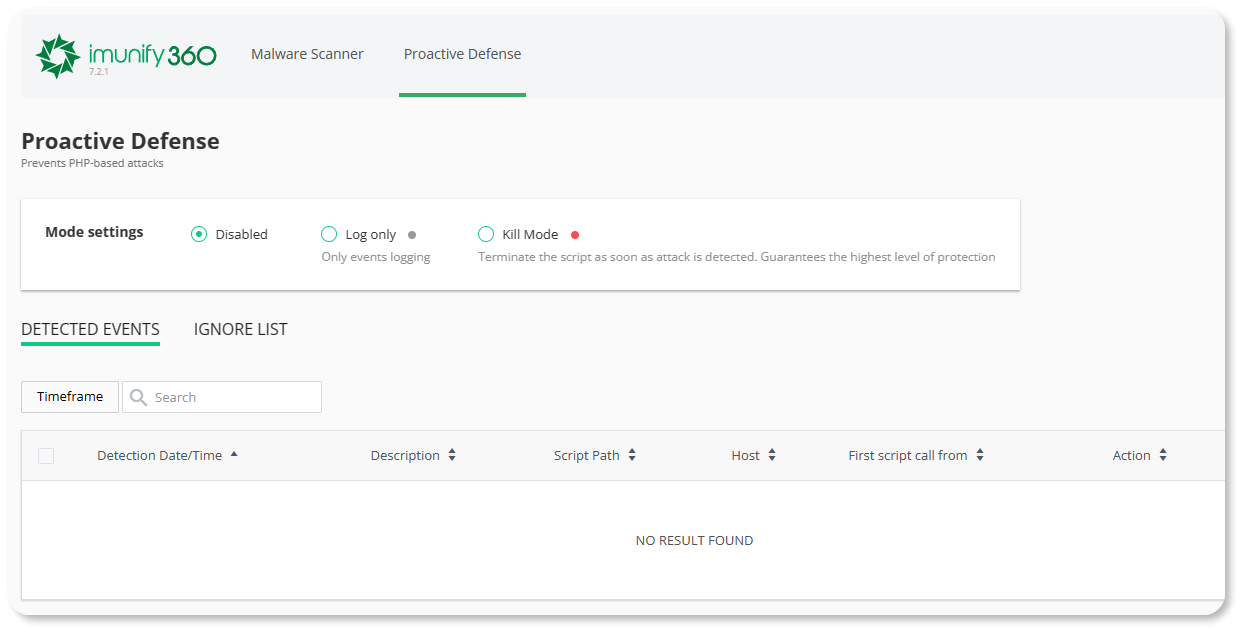Sort by First script call from arrows
Image resolution: width=1238 pixels, height=628 pixels.
click(x=980, y=455)
